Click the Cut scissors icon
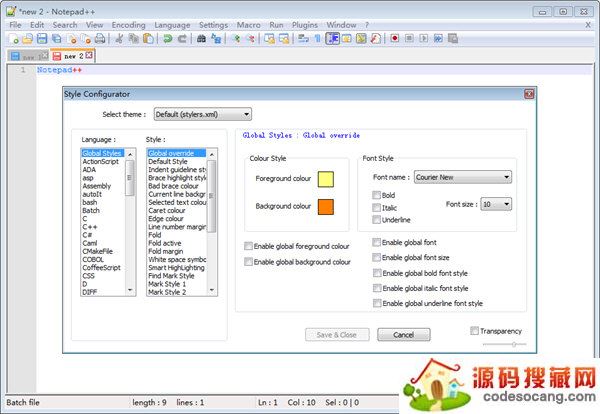This screenshot has height=414, width=600. pos(119,39)
